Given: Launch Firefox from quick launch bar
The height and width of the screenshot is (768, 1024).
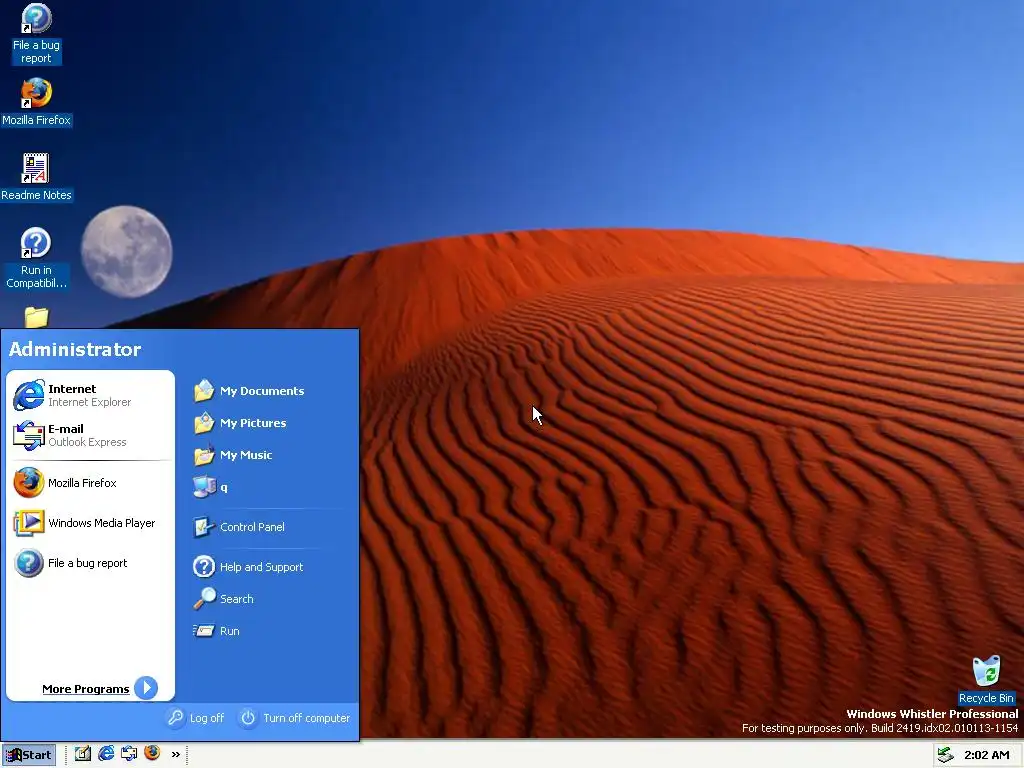Looking at the screenshot, I should click(152, 753).
